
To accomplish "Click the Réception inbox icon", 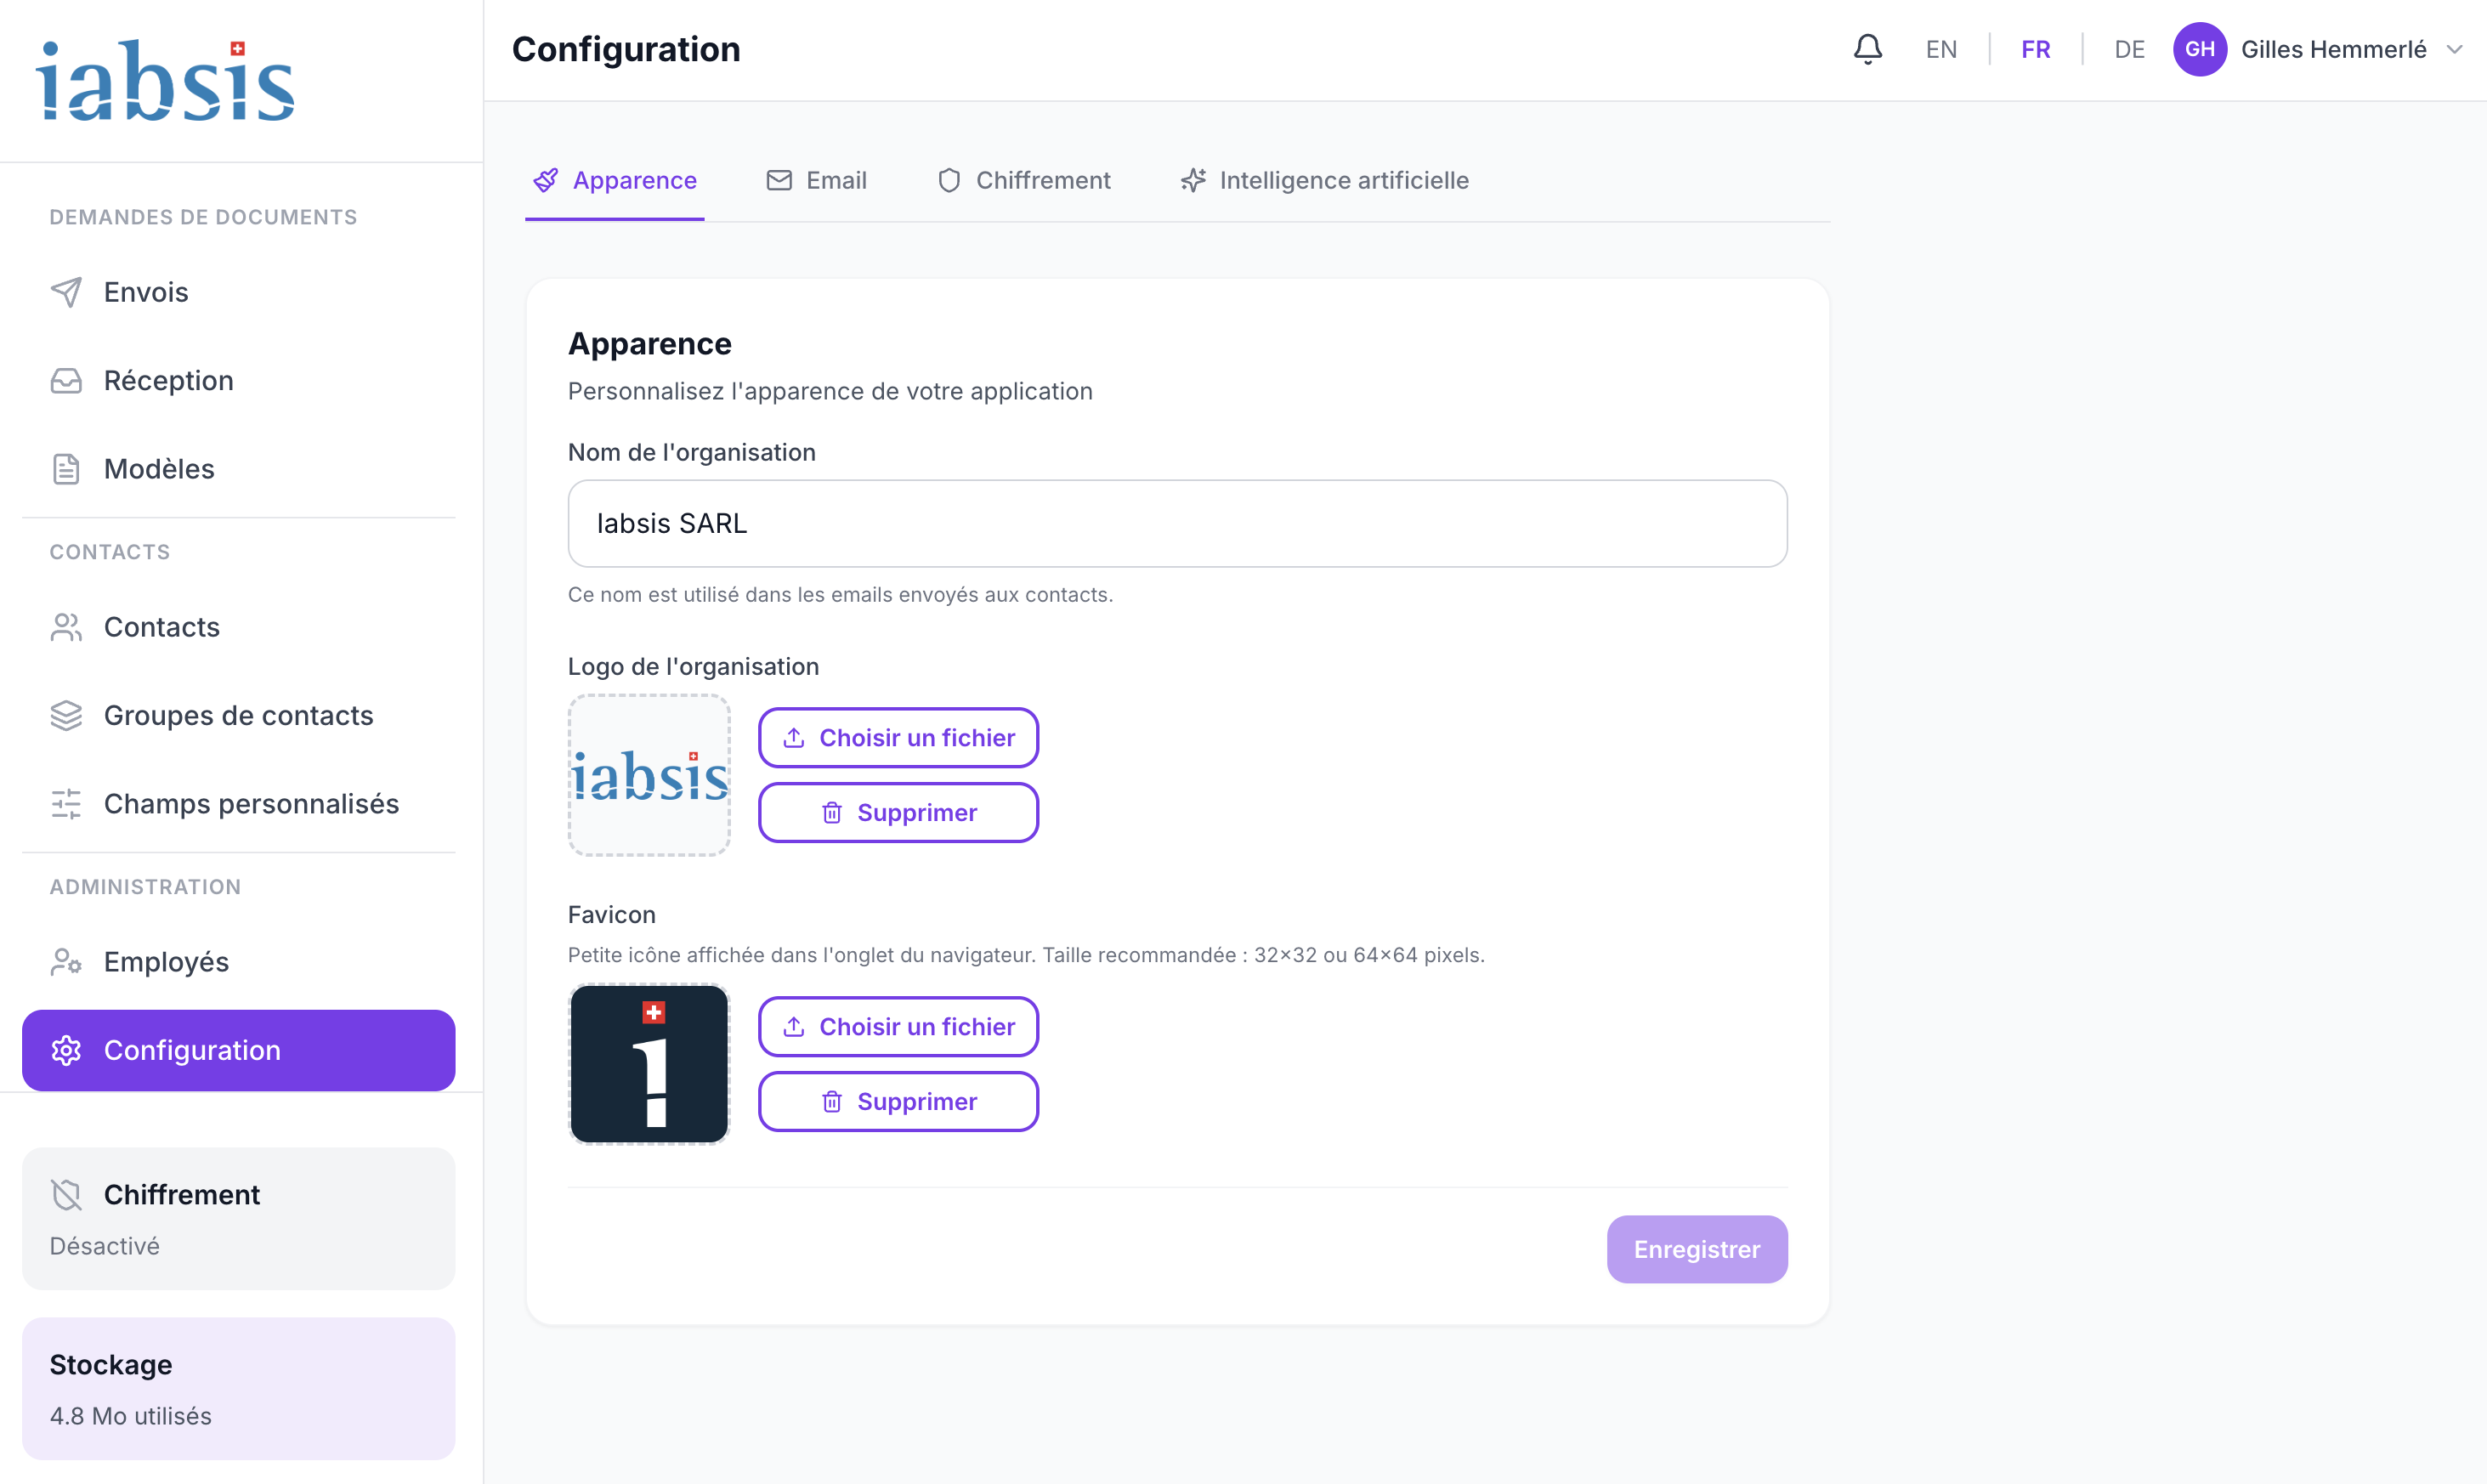I will point(65,380).
